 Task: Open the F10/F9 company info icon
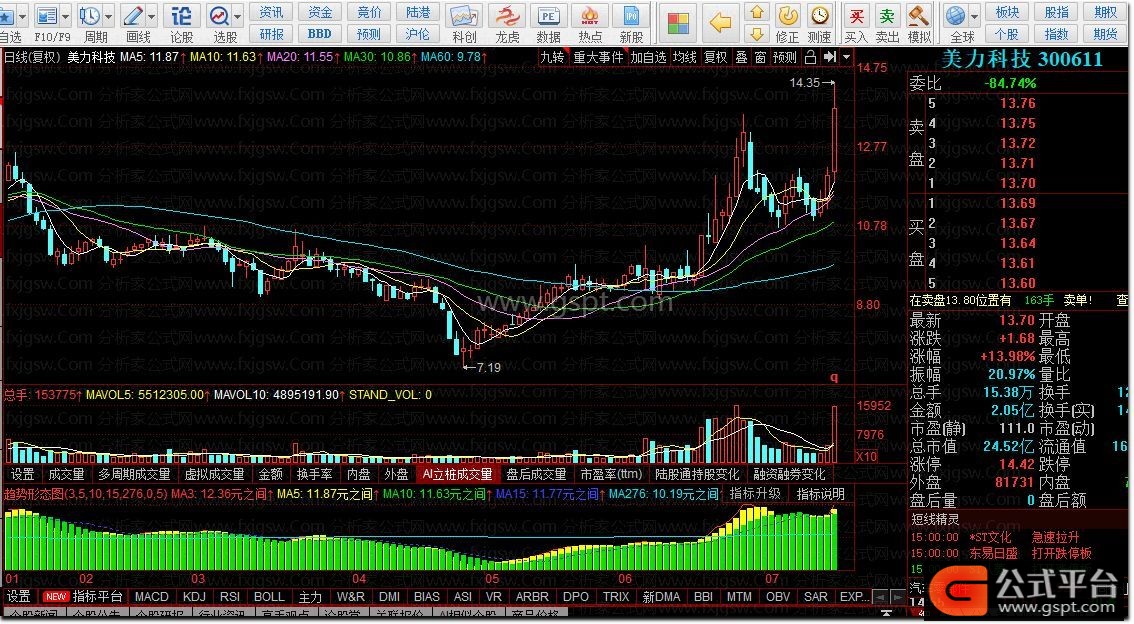(47, 16)
